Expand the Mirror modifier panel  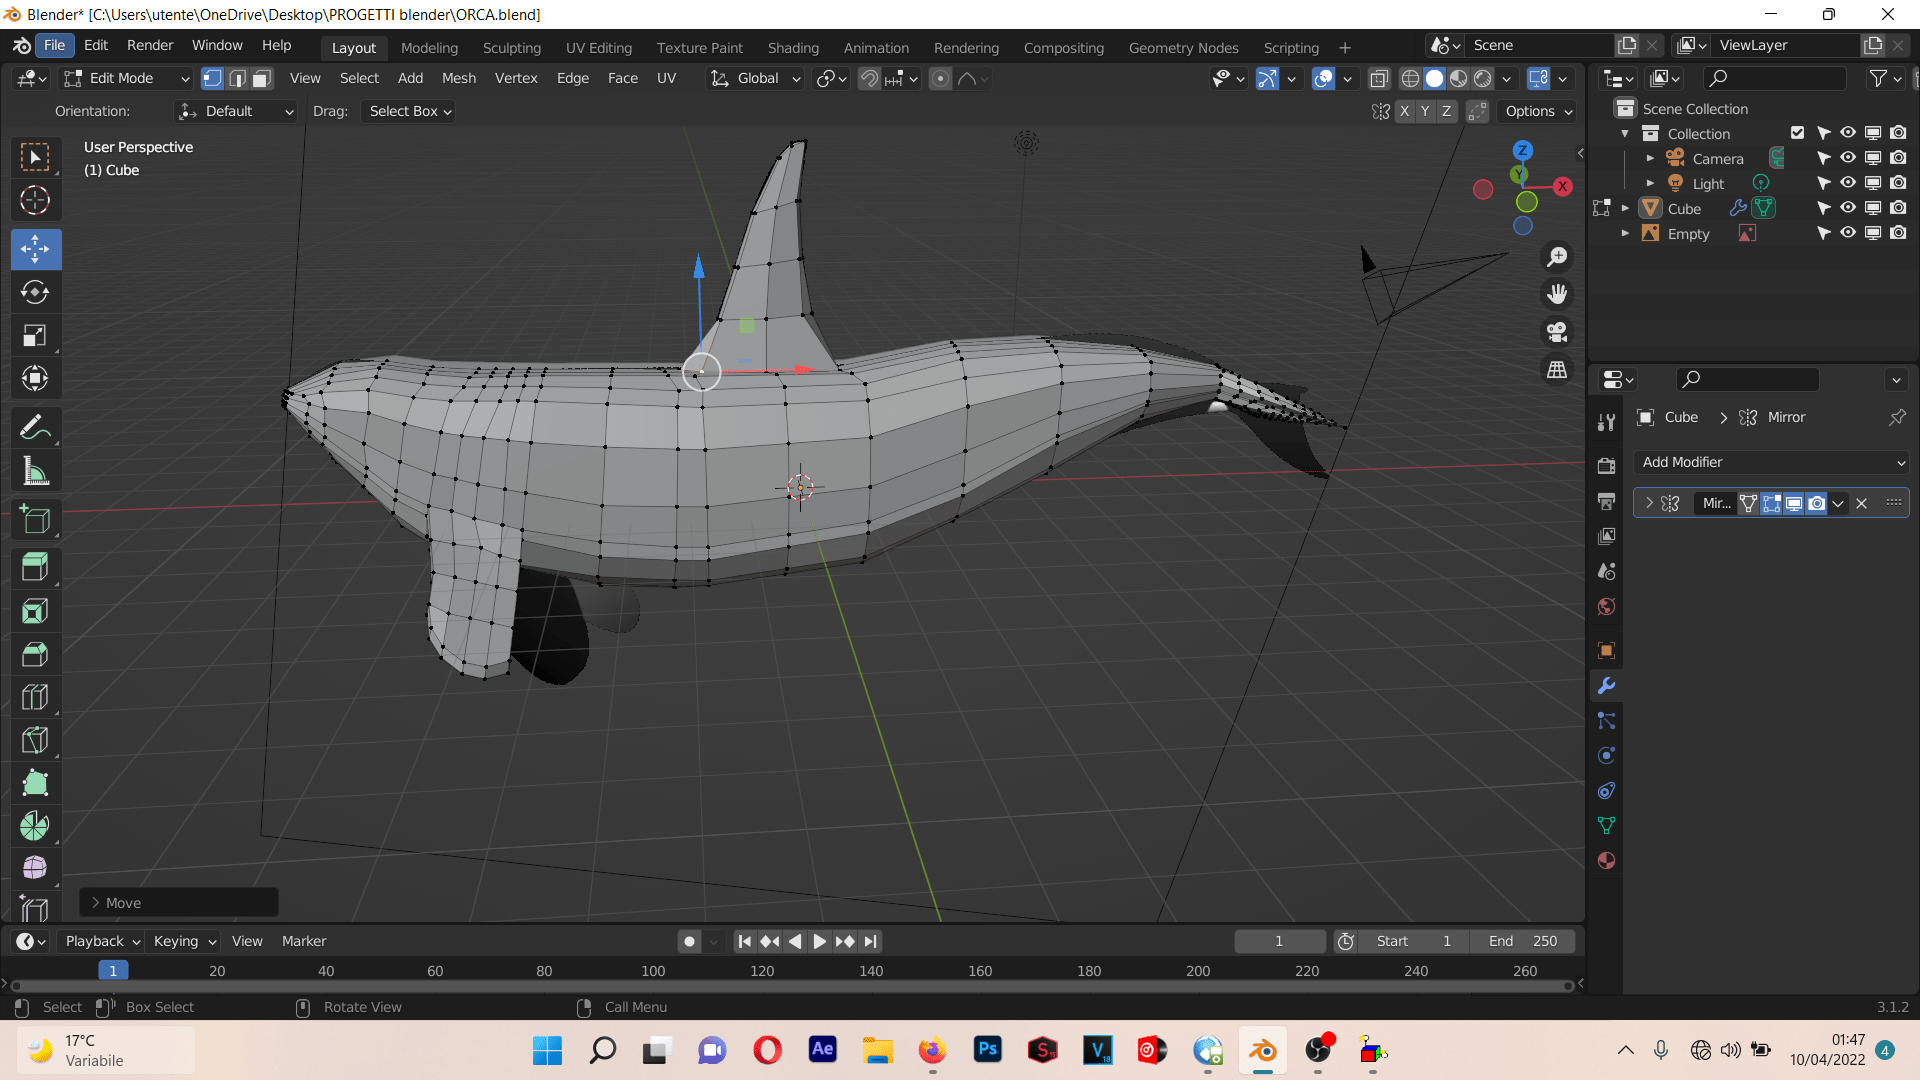click(1649, 503)
